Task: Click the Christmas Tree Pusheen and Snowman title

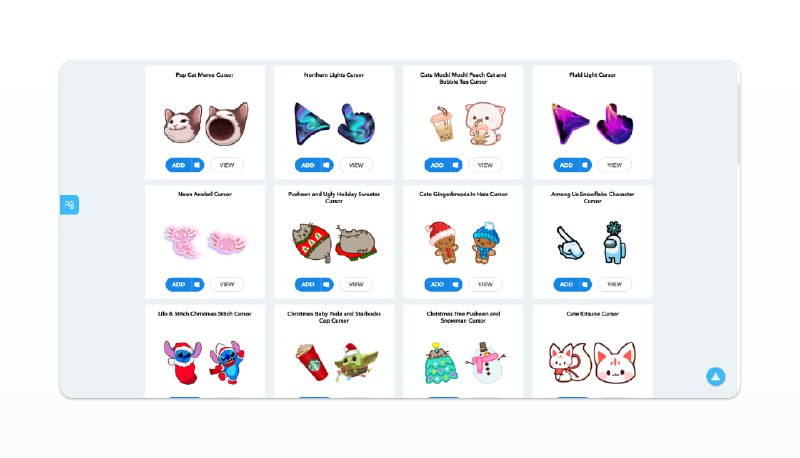Action: pos(463,317)
